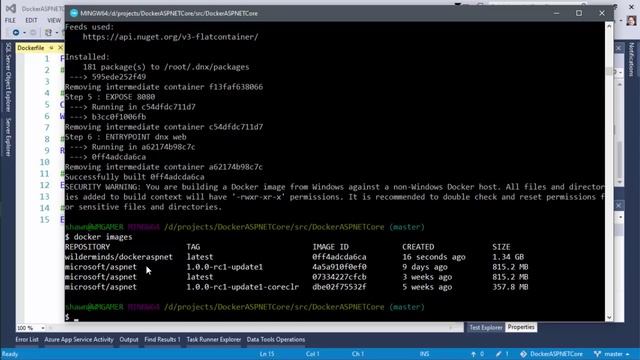Screen dimensions: 640x360
Task: Maximize the MINGW64 terminal window
Action: [x=579, y=13]
